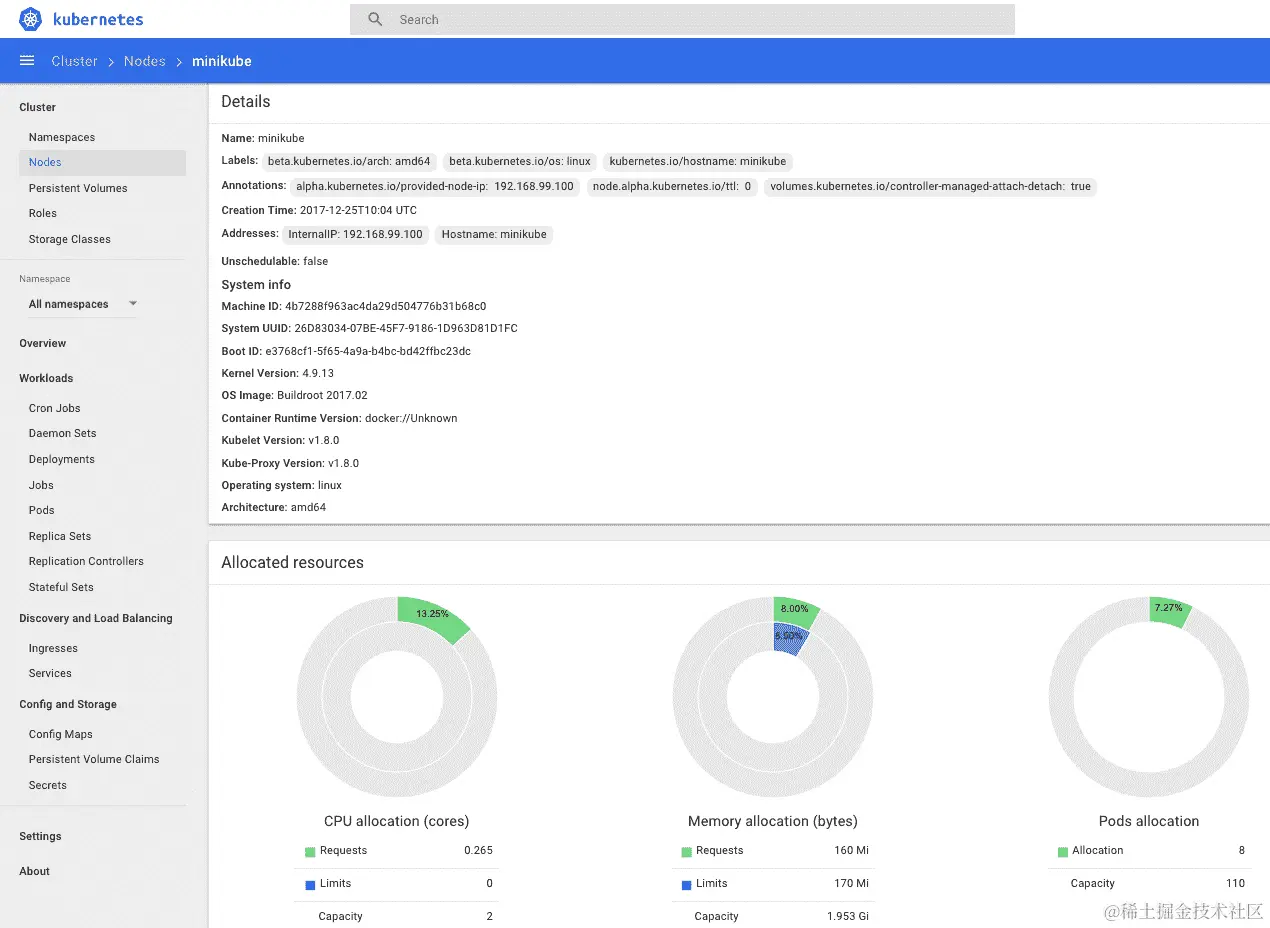Click the search magnifier icon

click(375, 19)
